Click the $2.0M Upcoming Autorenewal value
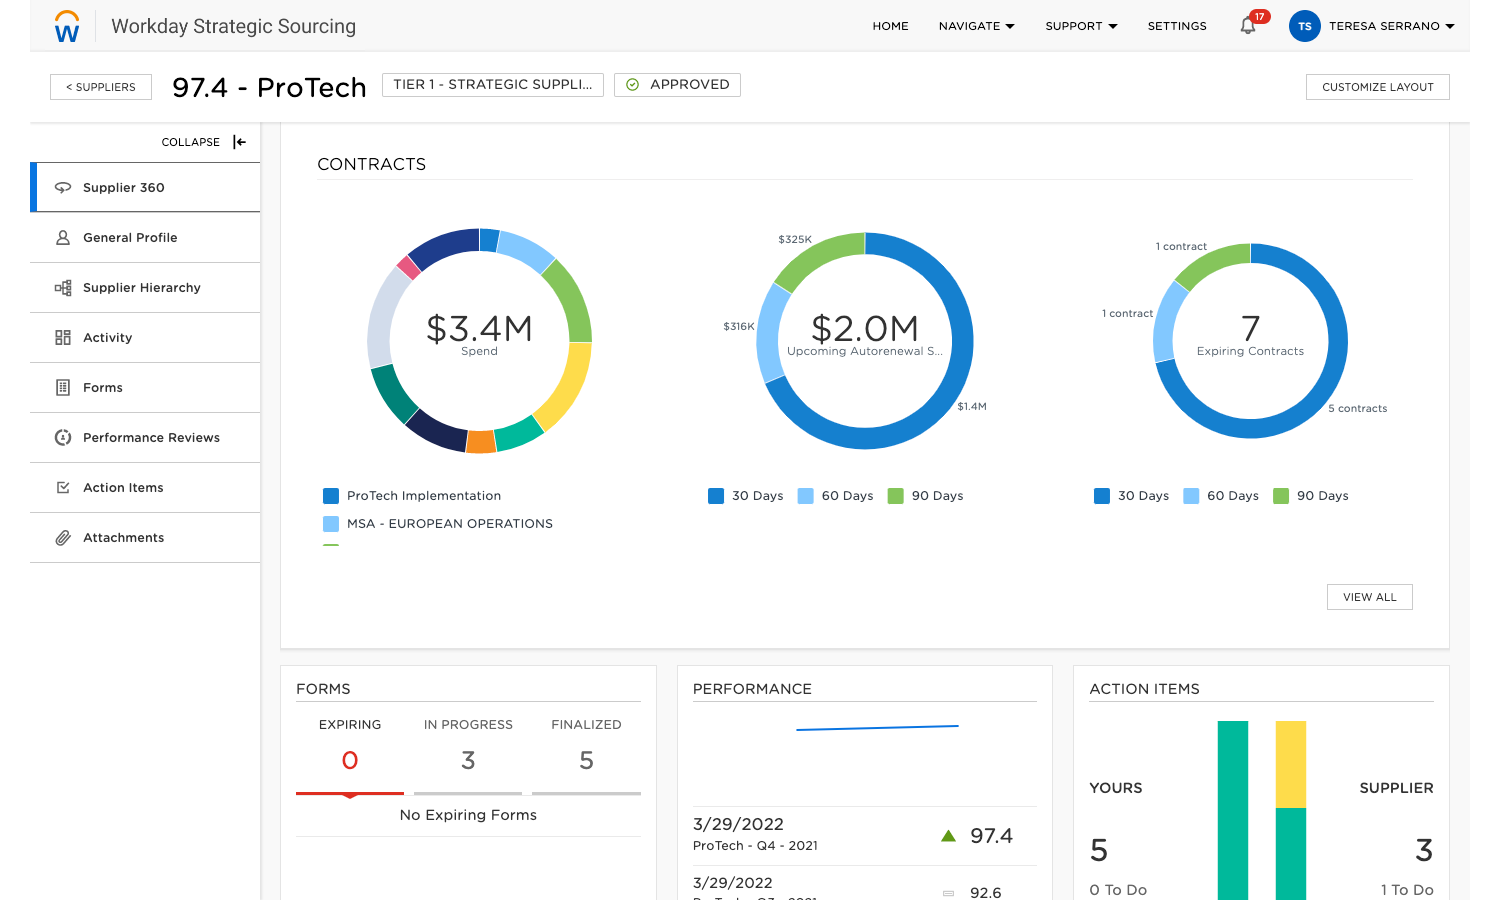 pos(865,328)
